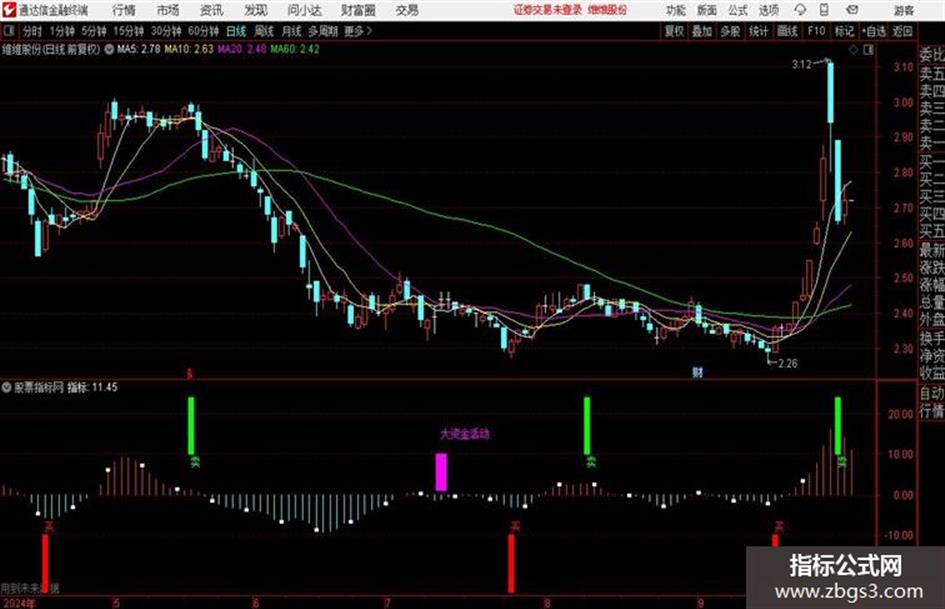945x609 pixels.
Task: Click the magenta 大资金活动 indicator bar
Action: click(441, 472)
